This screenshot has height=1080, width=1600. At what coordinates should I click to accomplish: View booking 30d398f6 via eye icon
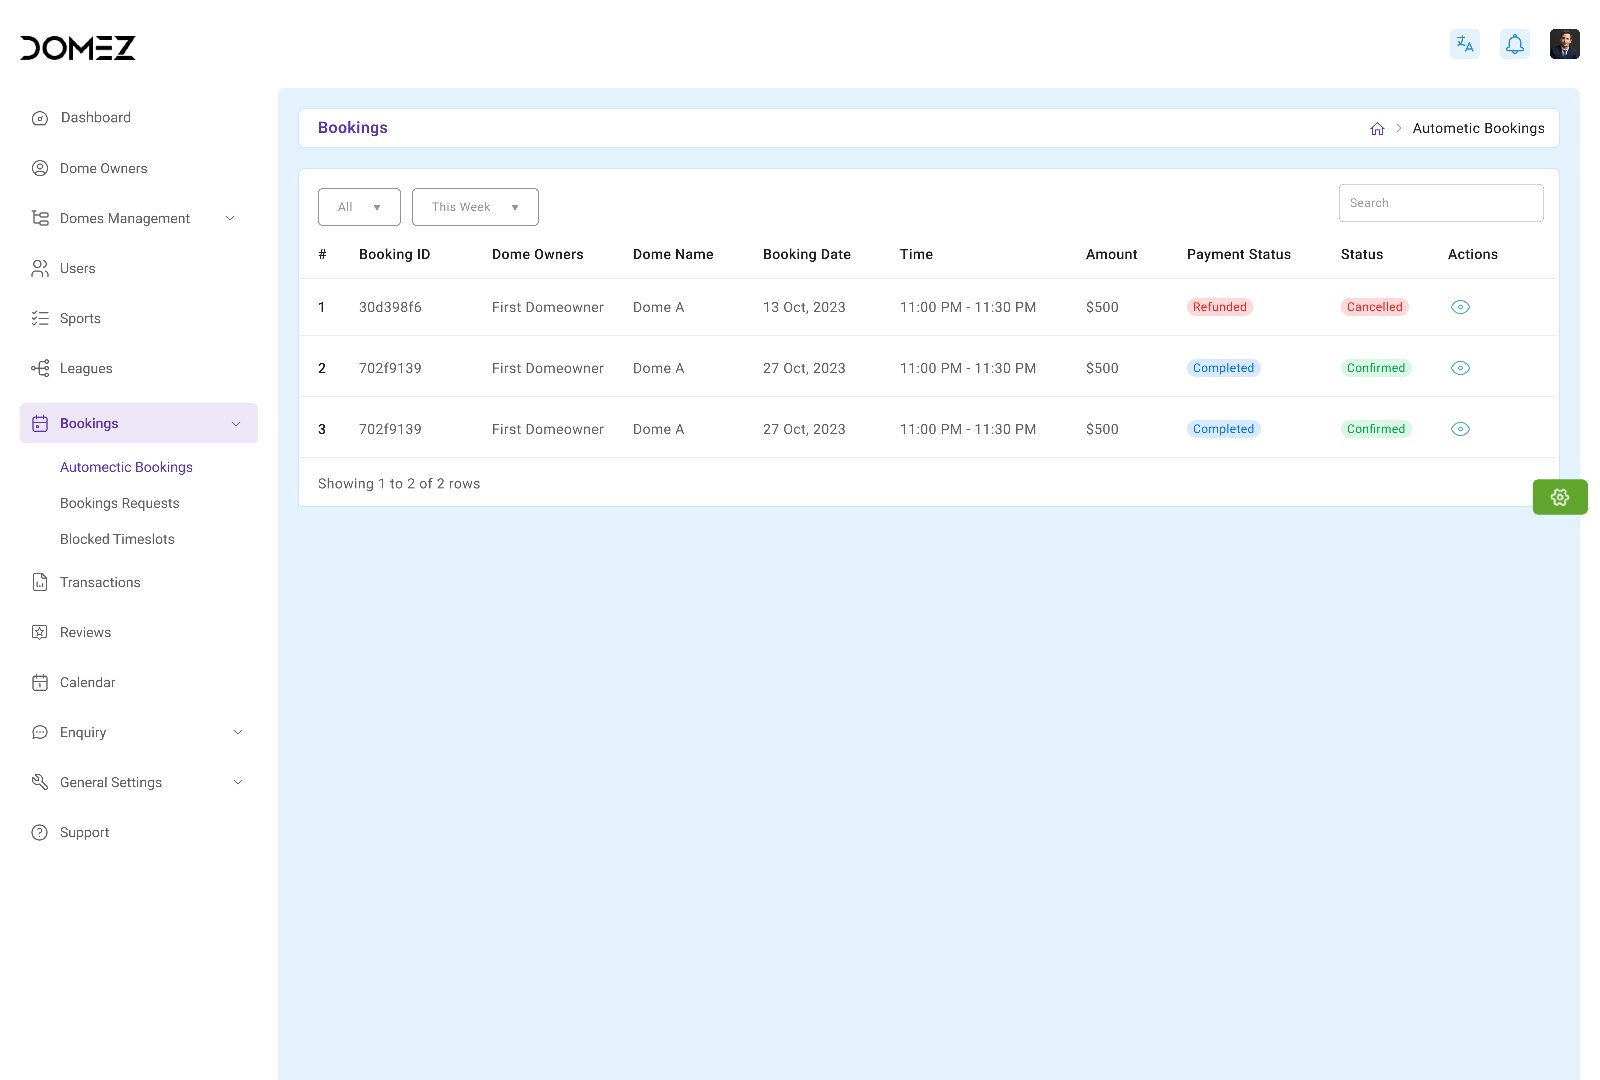[x=1460, y=307]
